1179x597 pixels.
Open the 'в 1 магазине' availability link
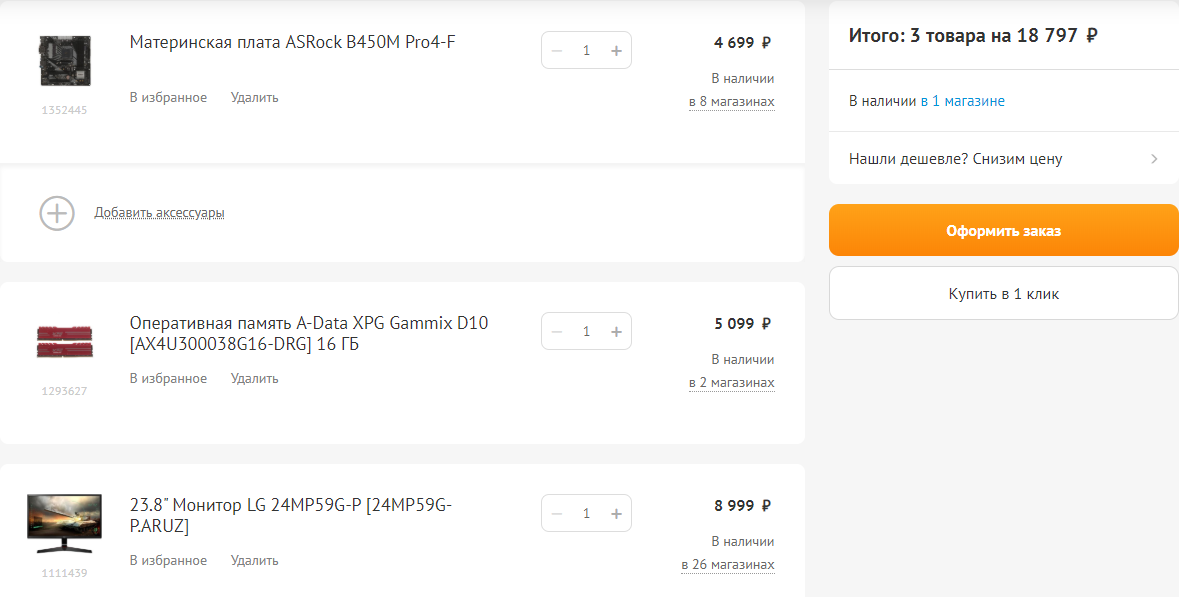point(962,101)
